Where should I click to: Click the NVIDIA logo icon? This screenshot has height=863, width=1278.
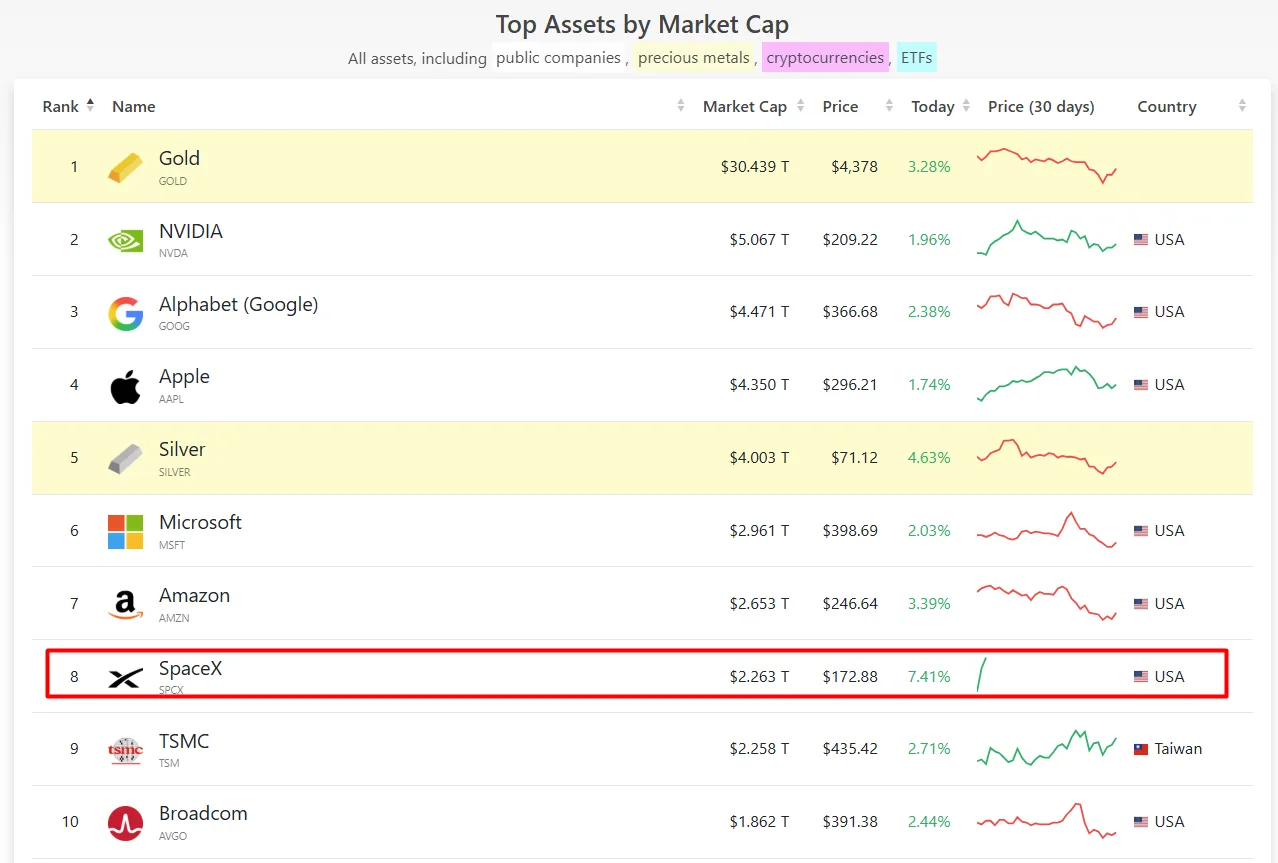tap(125, 240)
